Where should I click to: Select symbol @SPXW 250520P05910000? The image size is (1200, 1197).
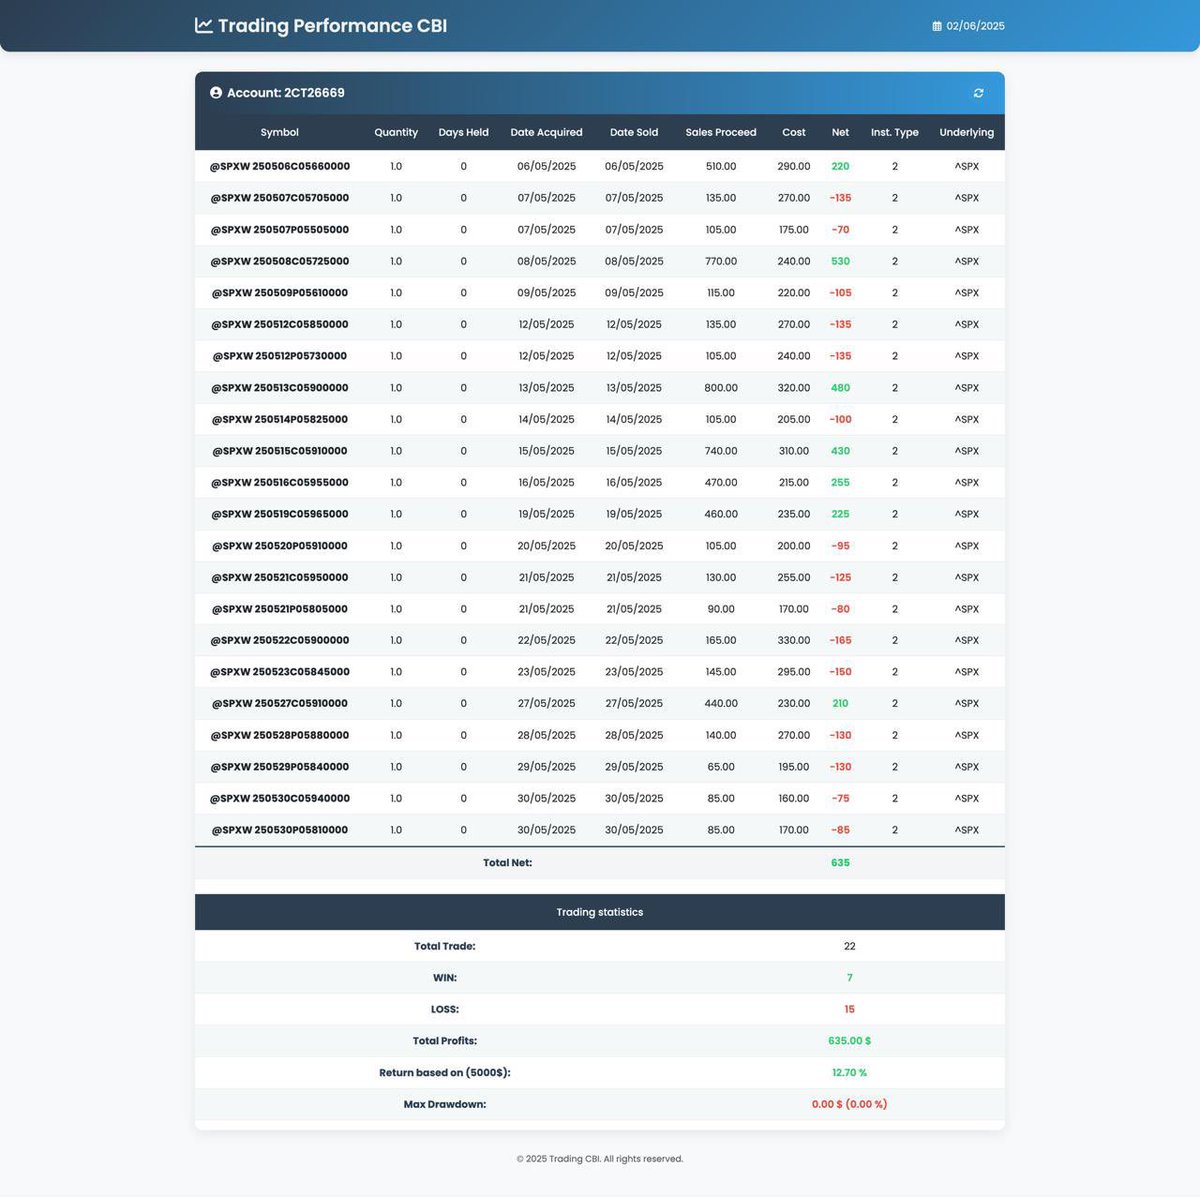pos(280,546)
